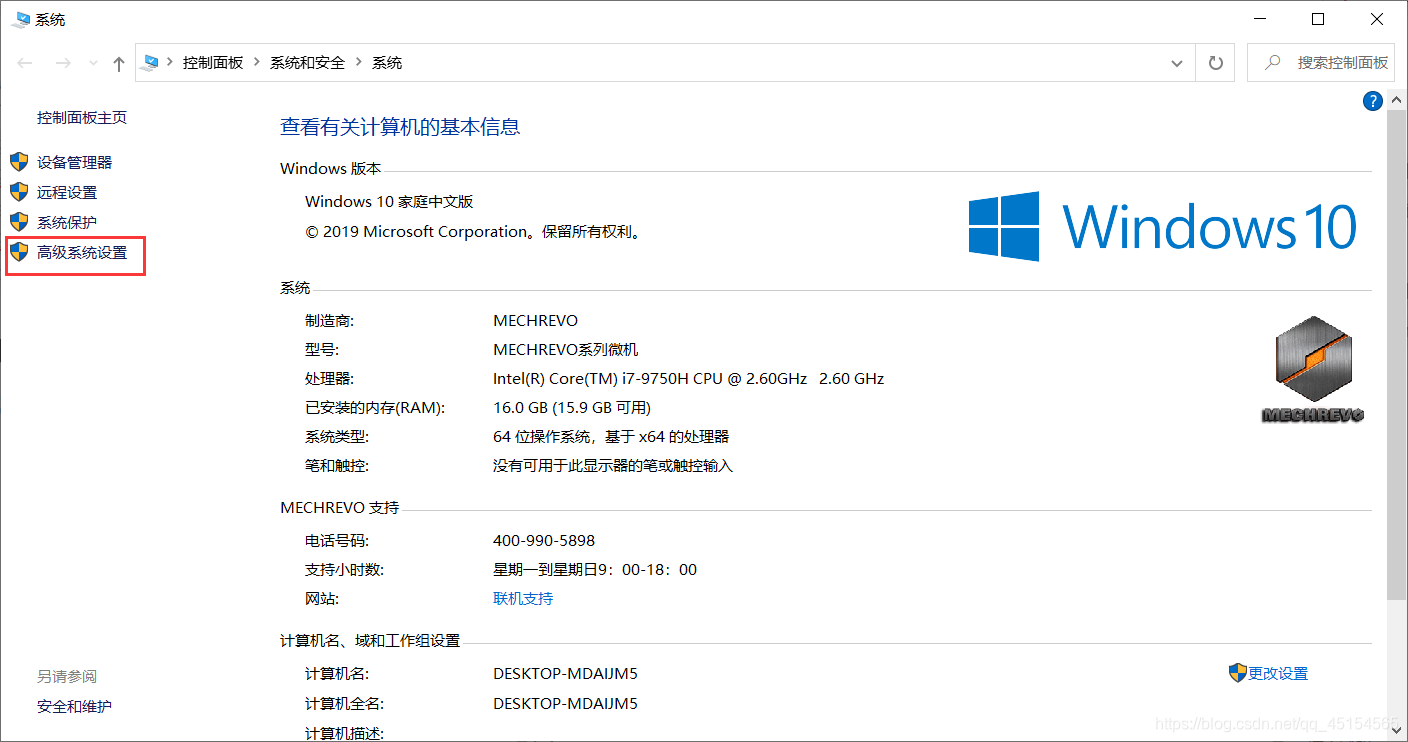The height and width of the screenshot is (742, 1408).
Task: Click the search magnifier icon
Action: point(1273,62)
